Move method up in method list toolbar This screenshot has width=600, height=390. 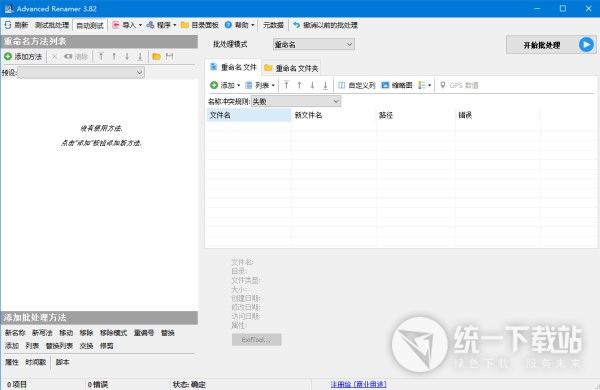click(114, 57)
